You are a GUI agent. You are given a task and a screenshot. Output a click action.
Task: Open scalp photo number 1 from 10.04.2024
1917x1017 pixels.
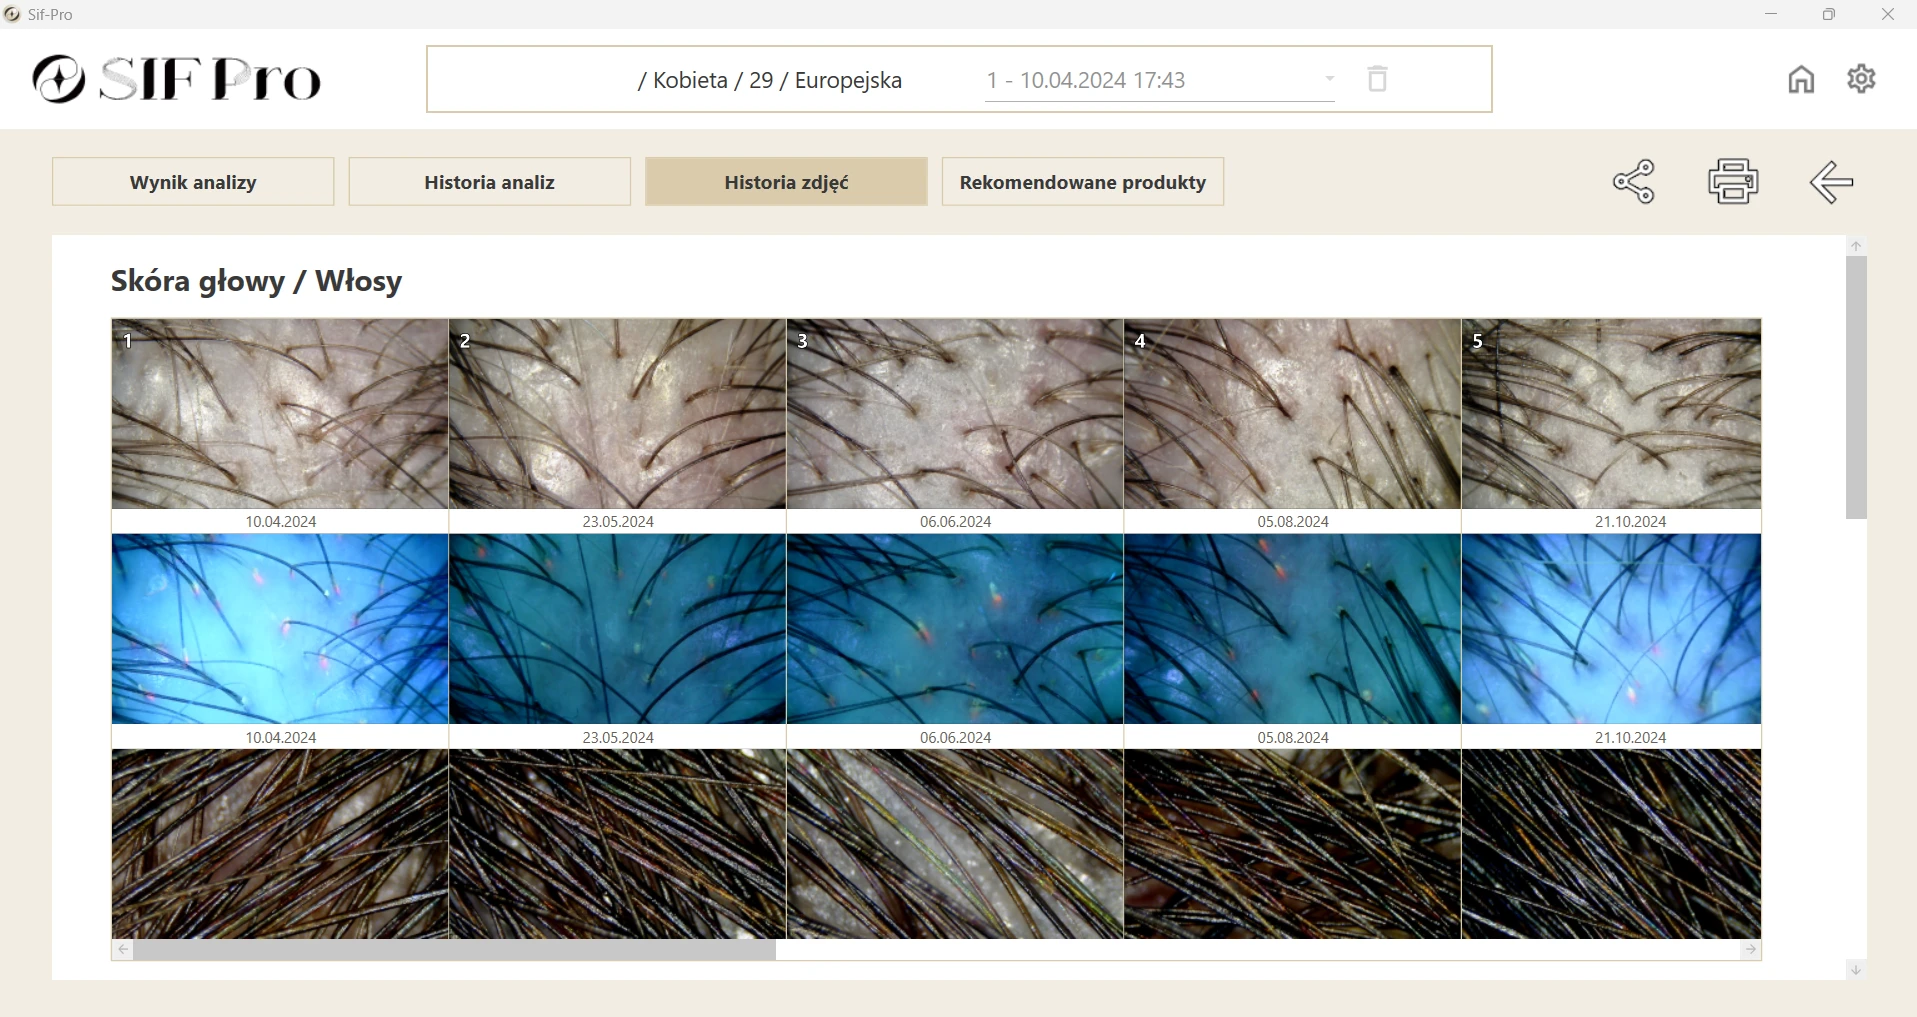tap(280, 414)
